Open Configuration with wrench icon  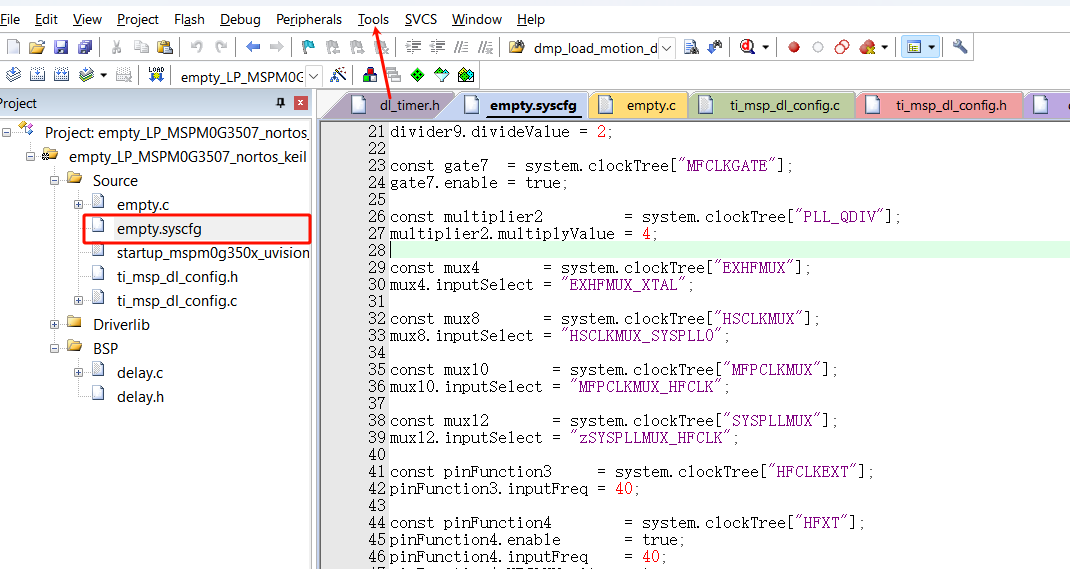pyautogui.click(x=959, y=47)
